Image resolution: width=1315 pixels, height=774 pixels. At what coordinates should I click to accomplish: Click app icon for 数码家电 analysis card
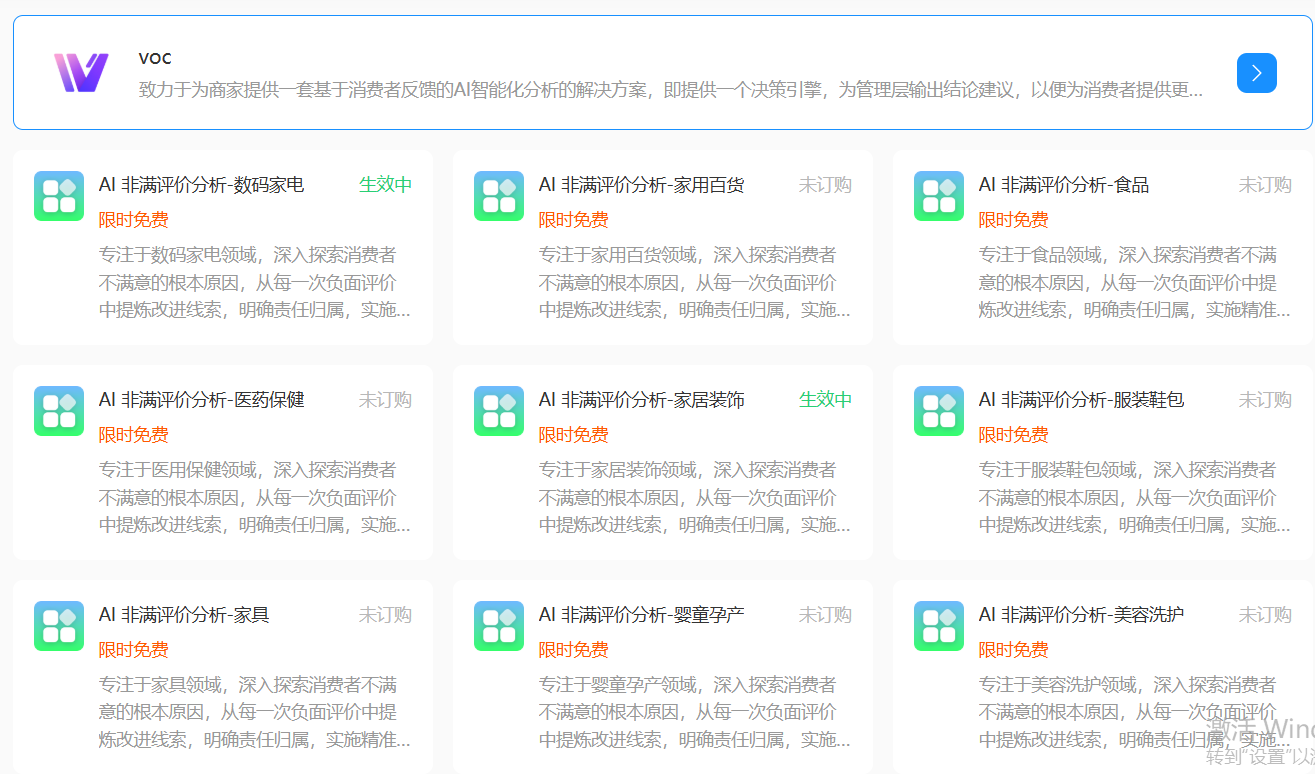pos(59,196)
